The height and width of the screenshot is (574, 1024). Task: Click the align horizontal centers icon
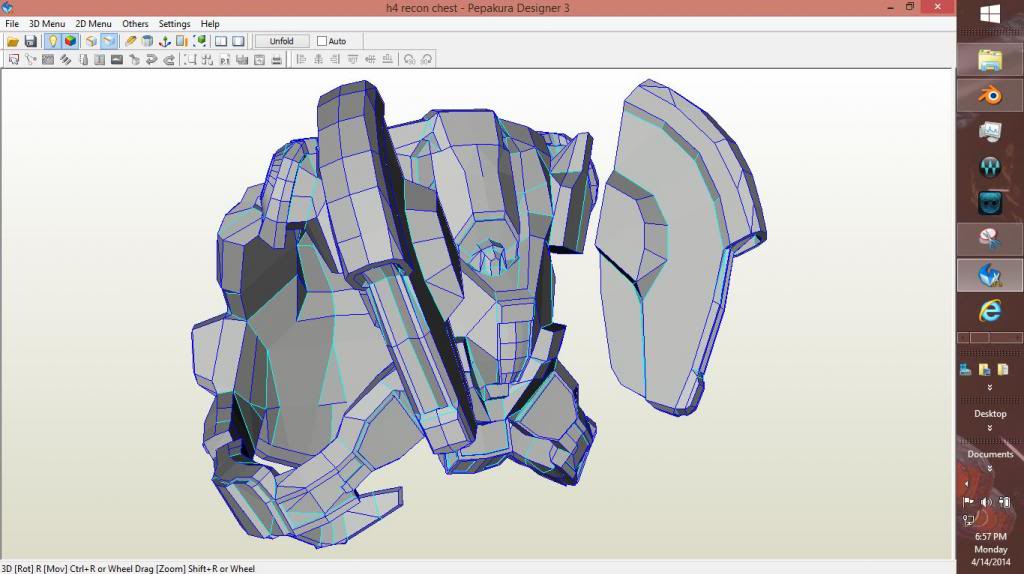click(x=318, y=59)
